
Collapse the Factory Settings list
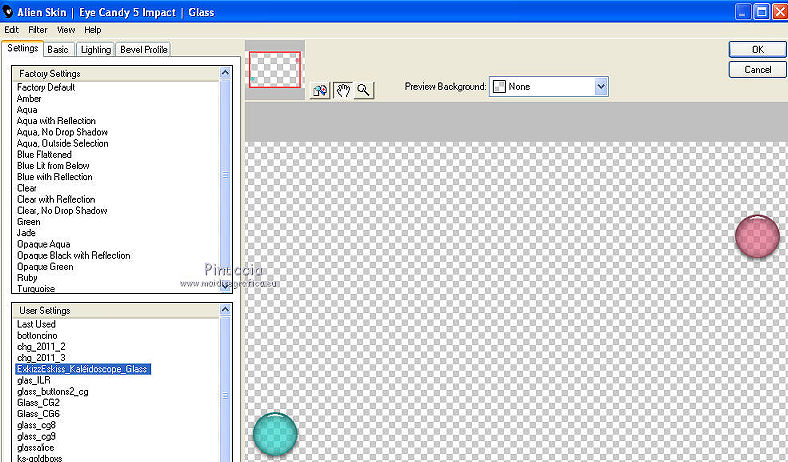click(225, 73)
